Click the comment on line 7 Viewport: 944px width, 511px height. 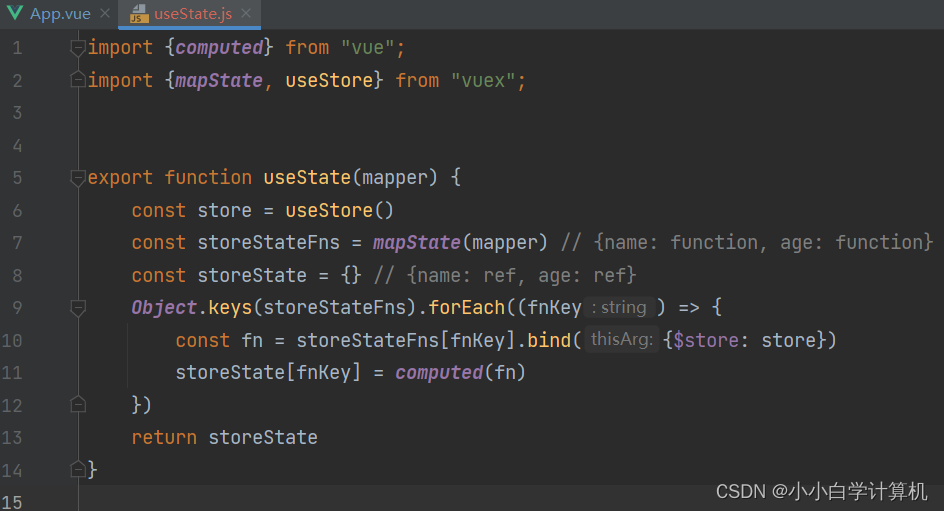point(747,243)
